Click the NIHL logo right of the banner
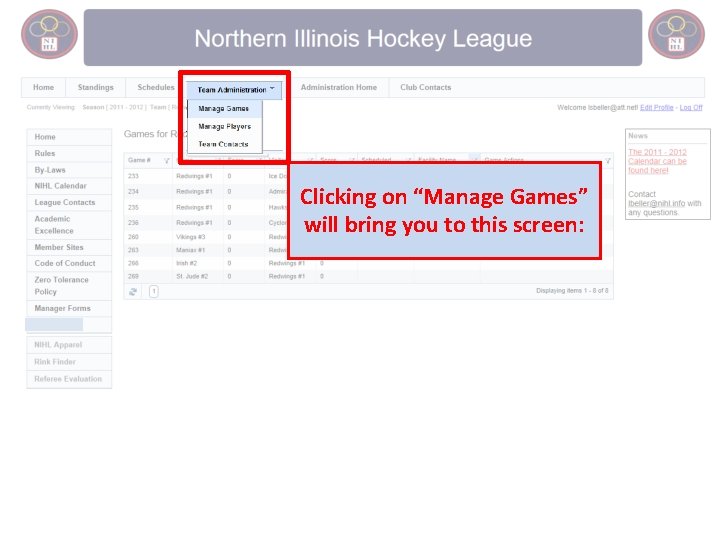 (x=676, y=34)
